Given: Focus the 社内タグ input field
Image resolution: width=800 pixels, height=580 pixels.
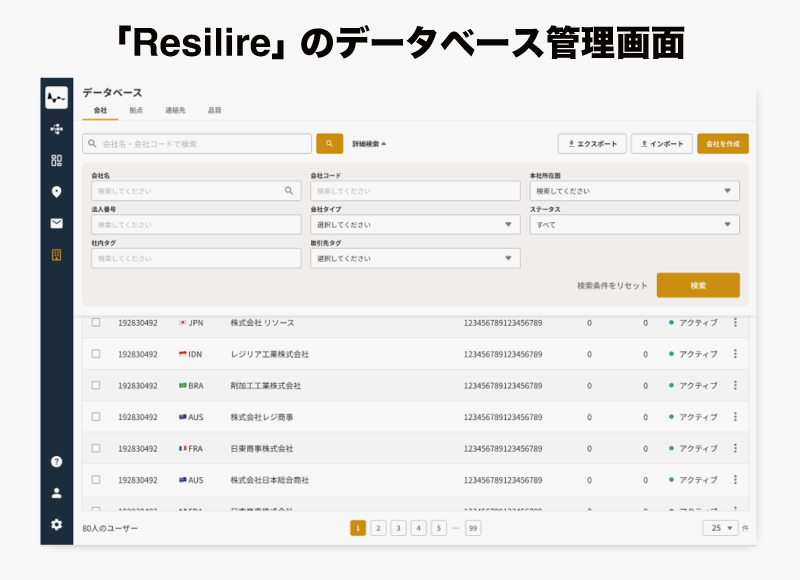Looking at the screenshot, I should point(196,258).
